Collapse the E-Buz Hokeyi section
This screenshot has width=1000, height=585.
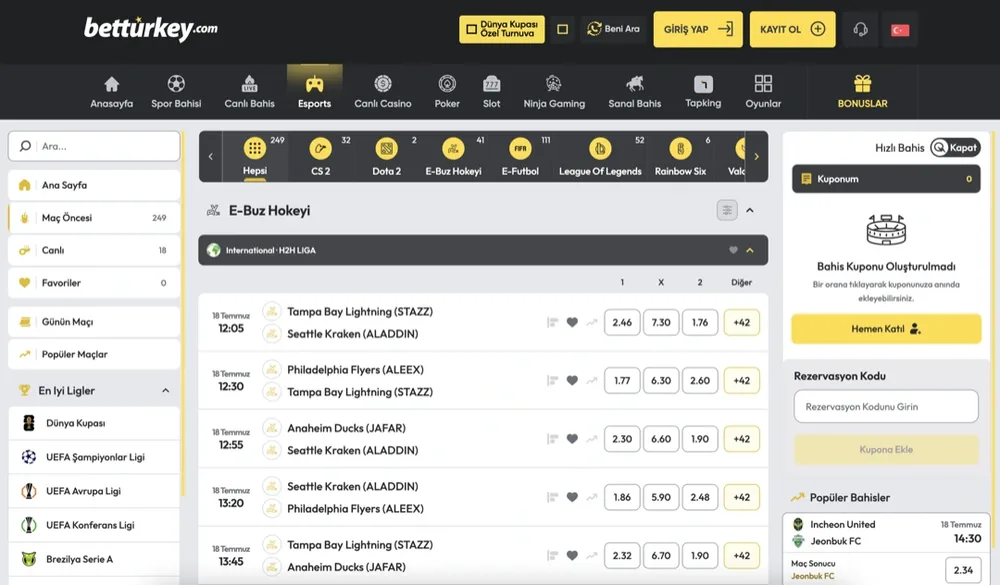[750, 210]
